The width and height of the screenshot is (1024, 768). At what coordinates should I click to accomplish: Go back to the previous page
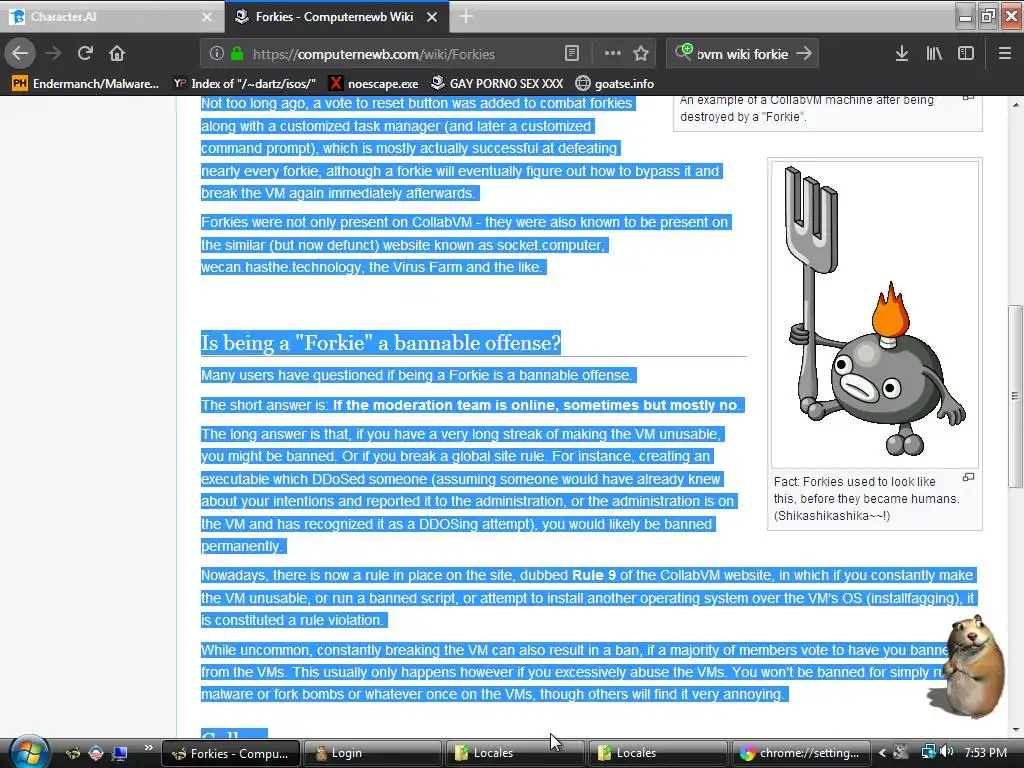[20, 53]
